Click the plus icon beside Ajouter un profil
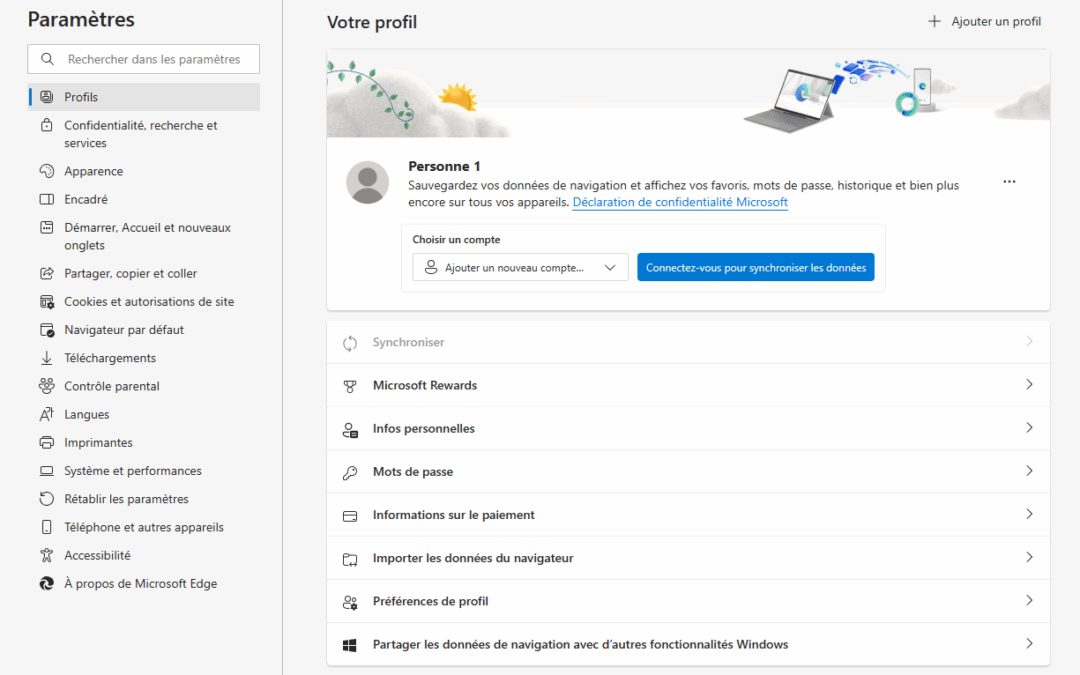The height and width of the screenshot is (675, 1080). tap(934, 21)
